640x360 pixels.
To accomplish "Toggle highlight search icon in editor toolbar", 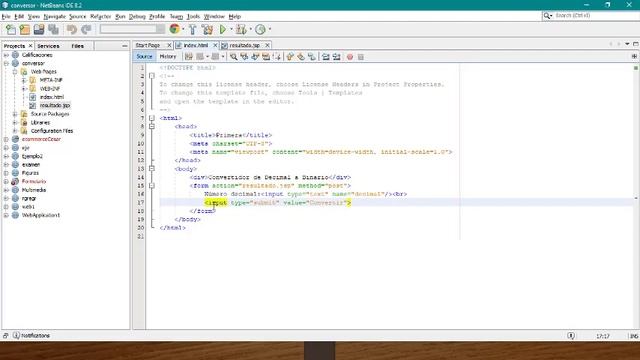I will [266, 57].
